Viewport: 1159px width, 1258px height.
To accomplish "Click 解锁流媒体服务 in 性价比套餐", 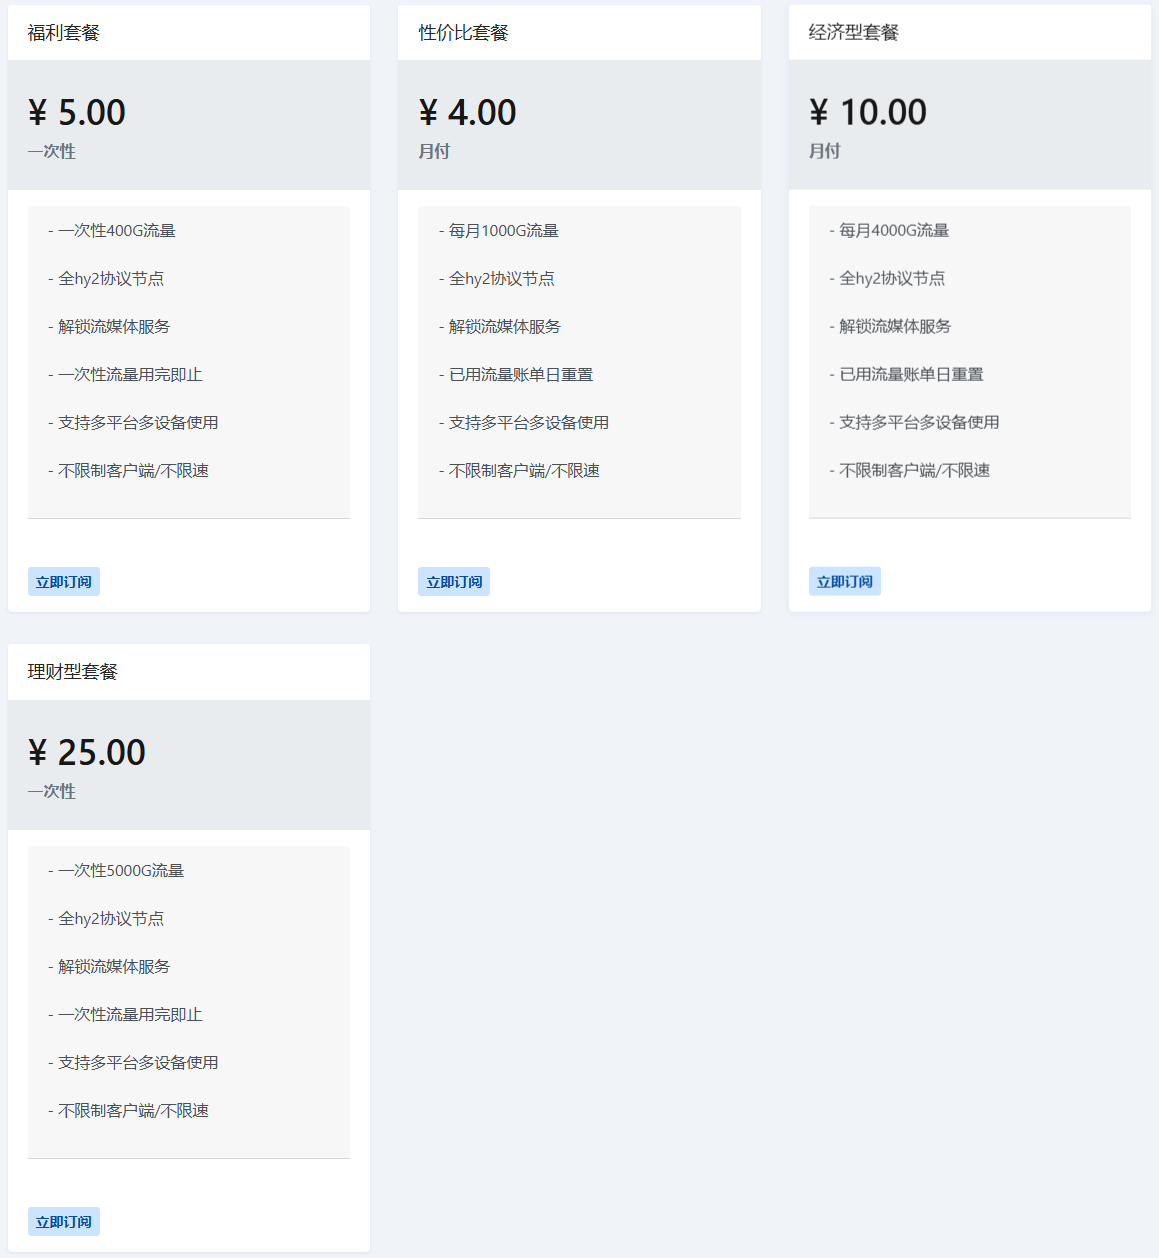I will click(x=500, y=327).
